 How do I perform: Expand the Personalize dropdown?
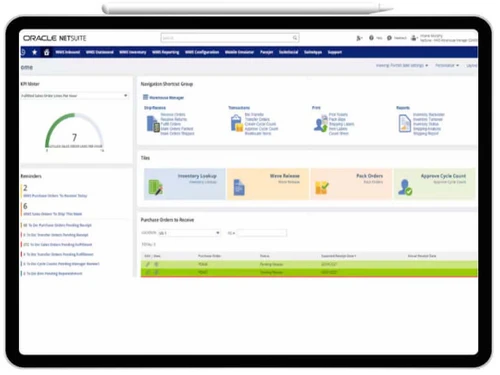(x=447, y=65)
